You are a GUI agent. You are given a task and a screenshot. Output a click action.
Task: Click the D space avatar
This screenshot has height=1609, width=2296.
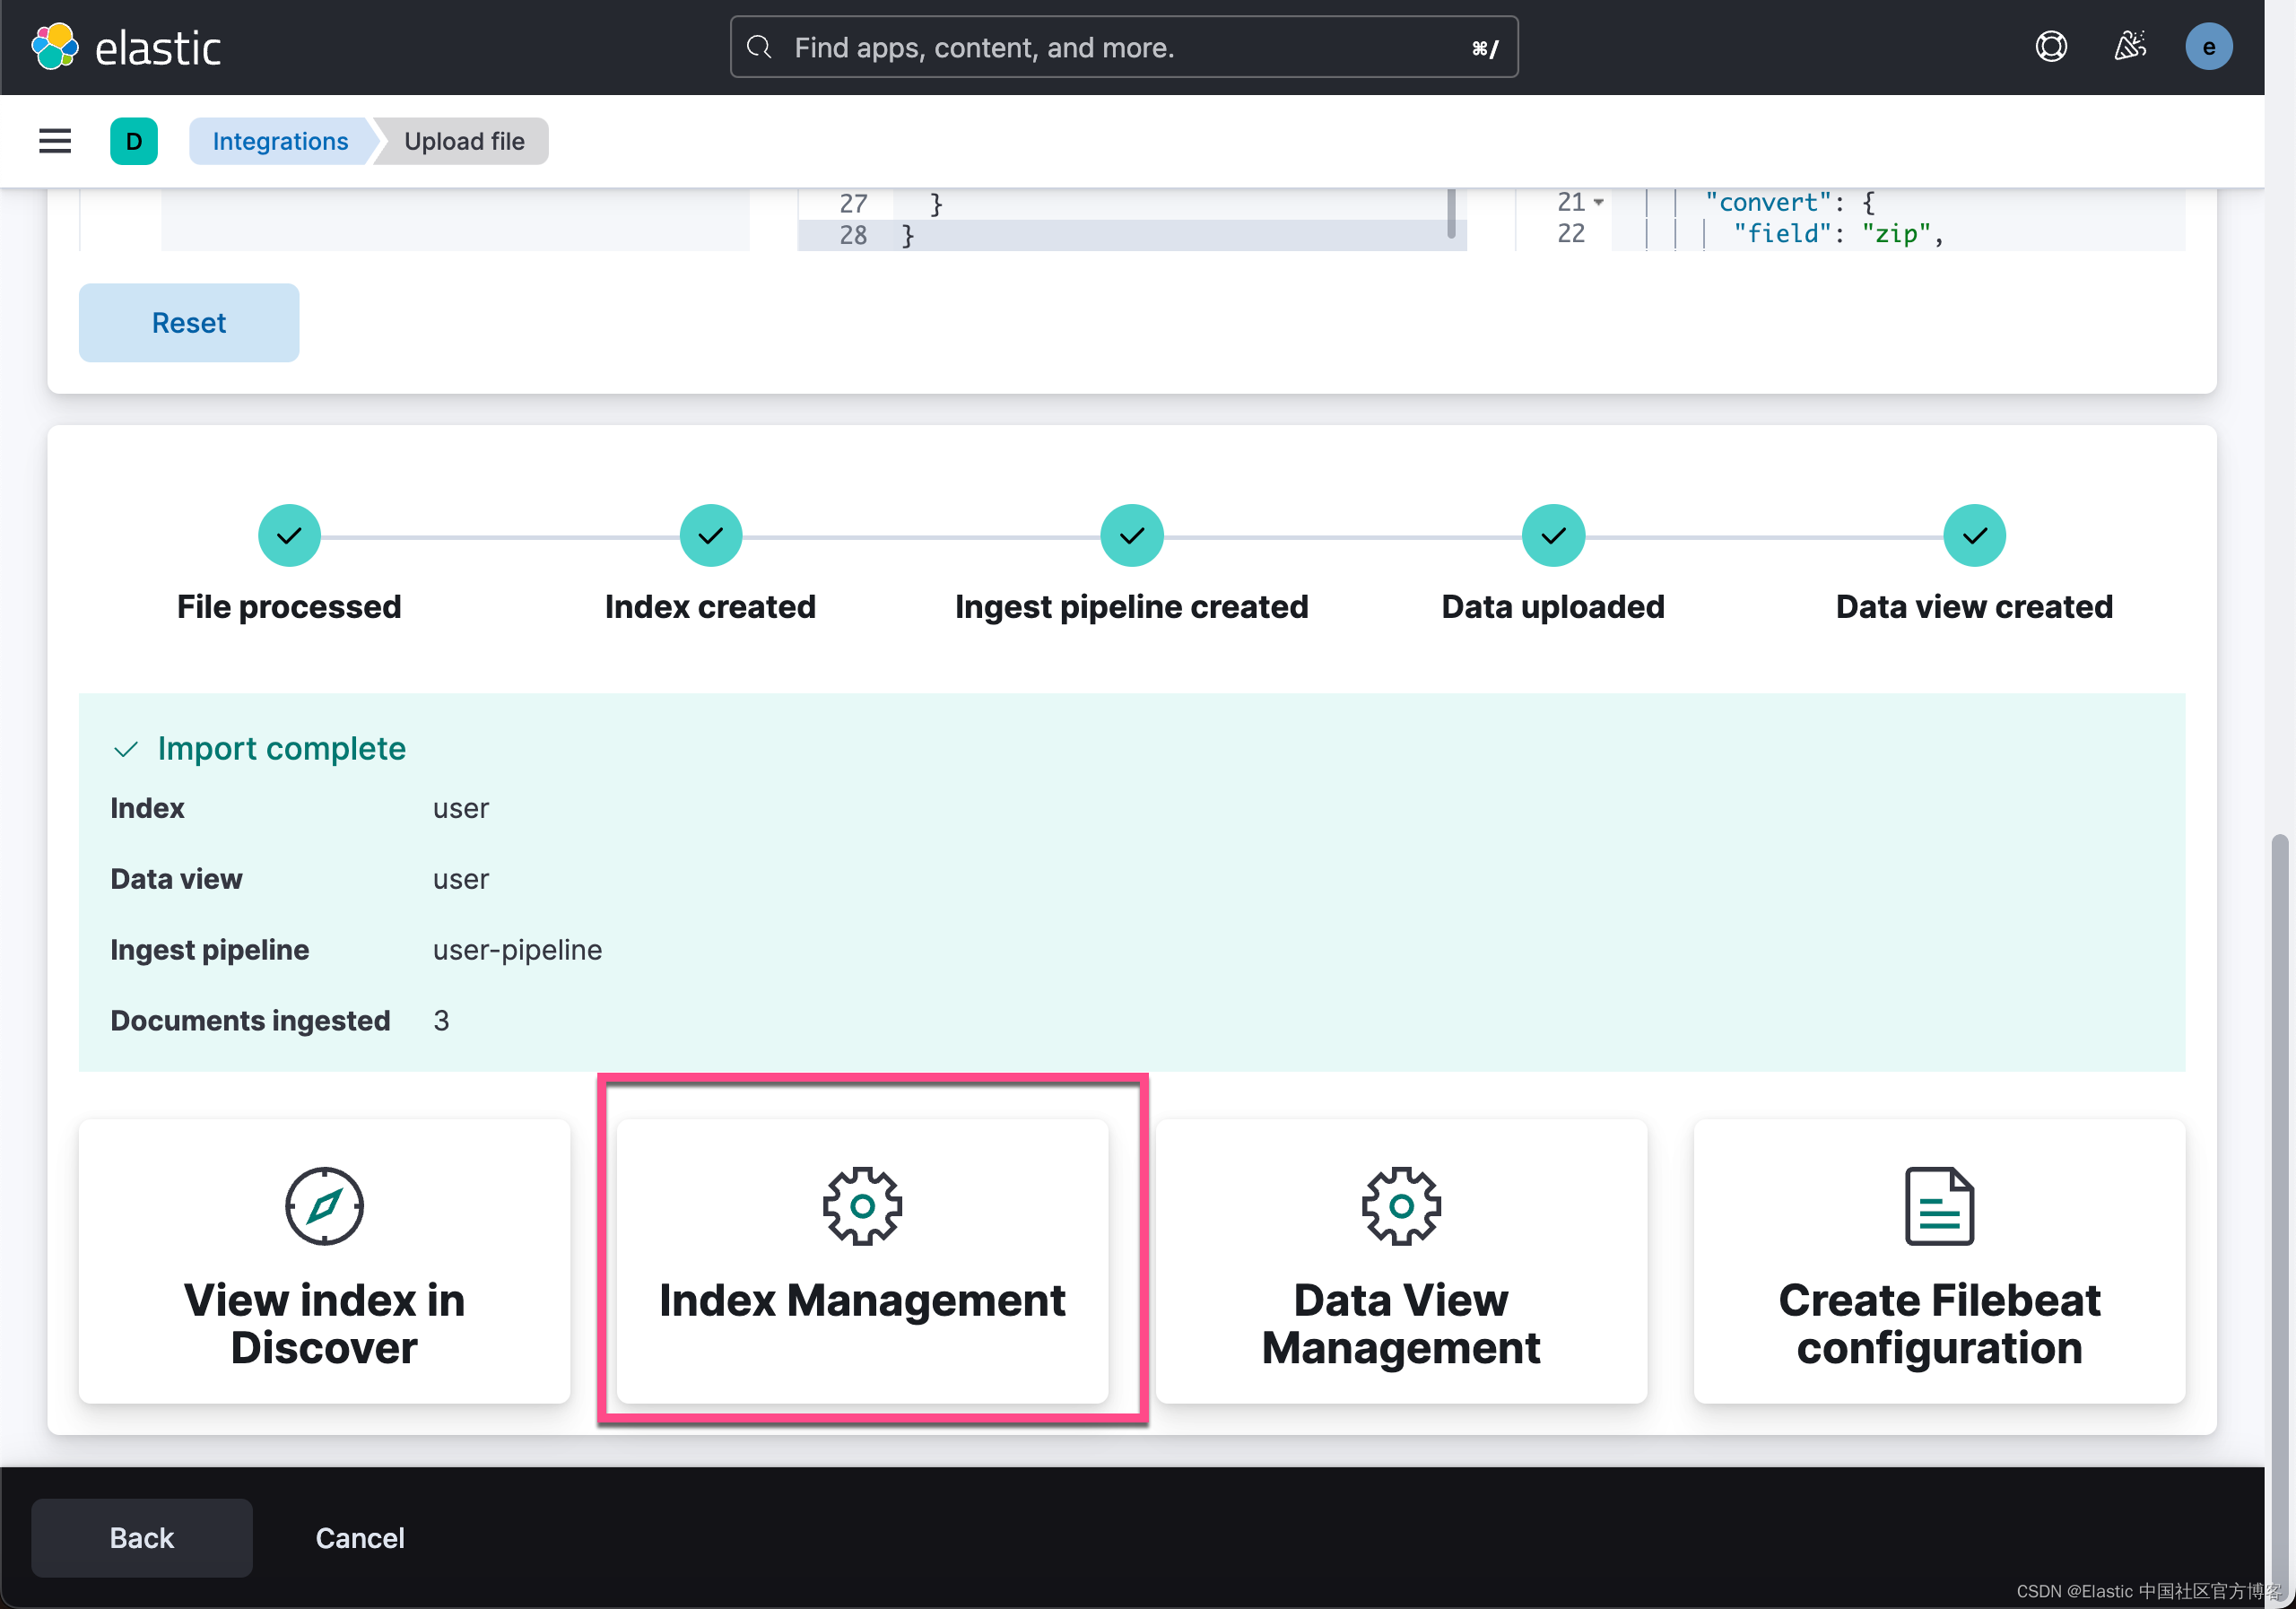pyautogui.click(x=134, y=141)
